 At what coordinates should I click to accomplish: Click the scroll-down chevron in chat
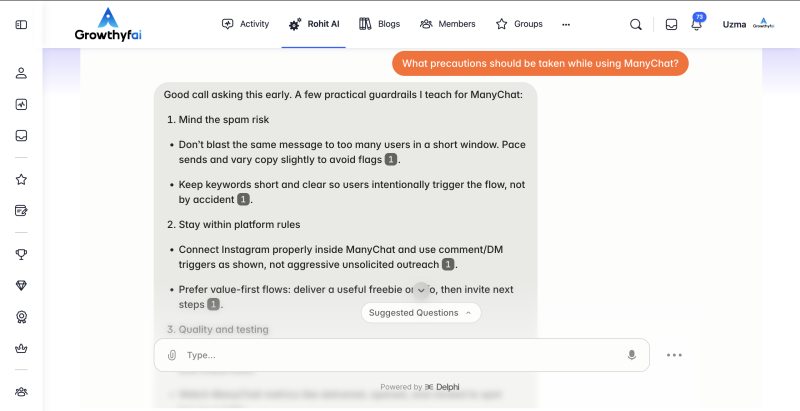(421, 290)
